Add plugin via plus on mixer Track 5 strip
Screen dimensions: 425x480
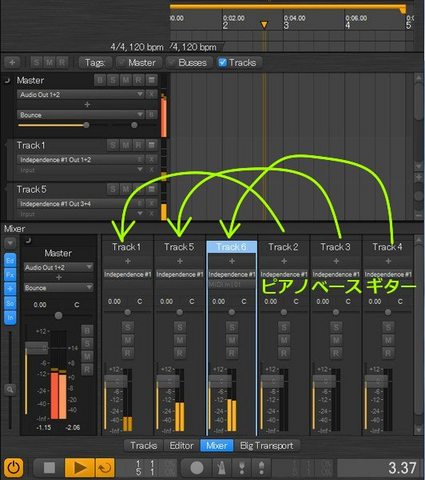pyautogui.click(x=180, y=261)
